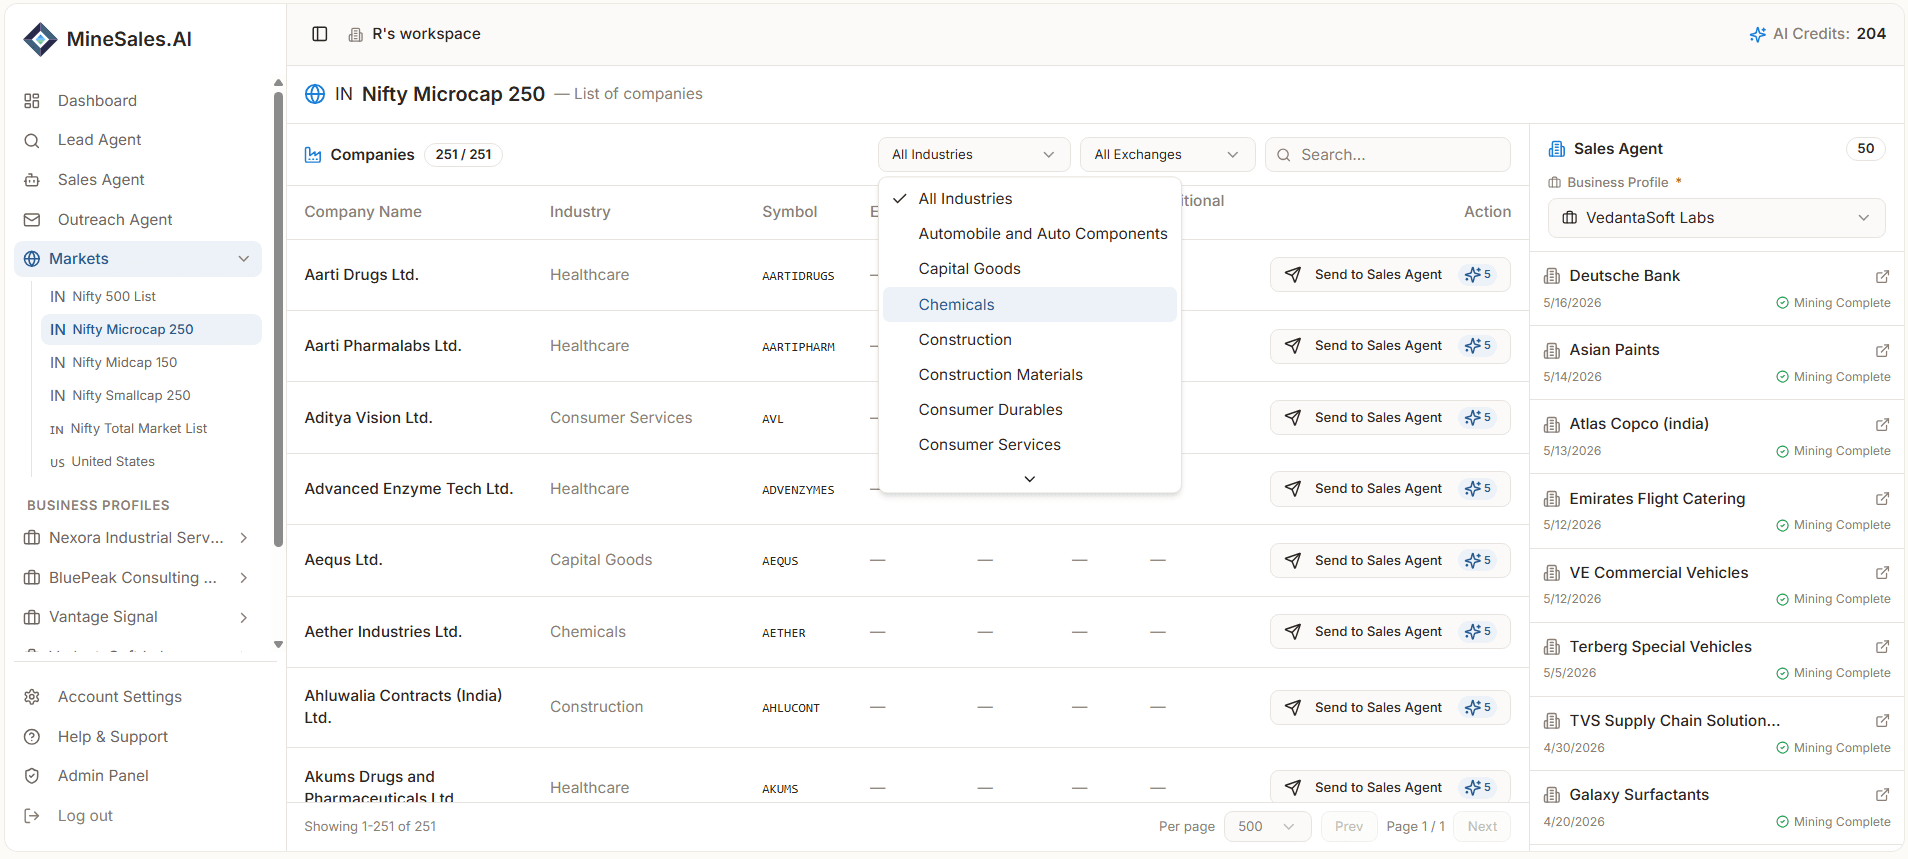Select Capital Goods option
This screenshot has width=1908, height=859.
[x=1030, y=269]
